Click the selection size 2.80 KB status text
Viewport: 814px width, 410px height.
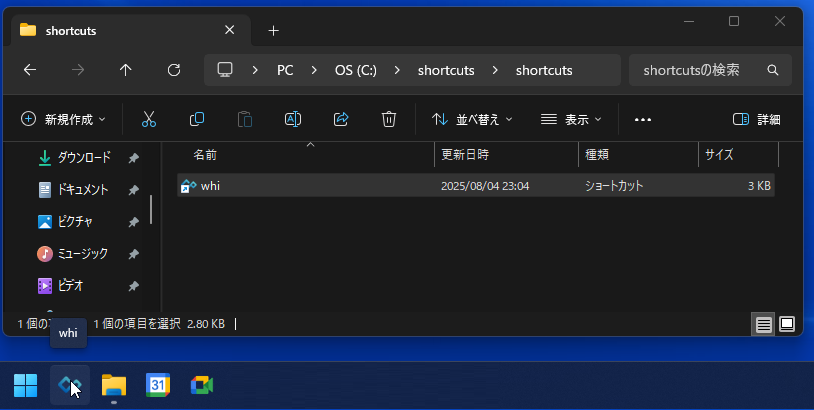pyautogui.click(x=206, y=324)
